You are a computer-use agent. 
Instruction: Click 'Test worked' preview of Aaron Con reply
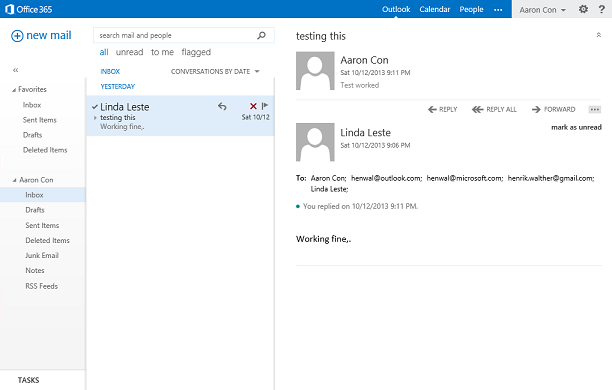(359, 85)
